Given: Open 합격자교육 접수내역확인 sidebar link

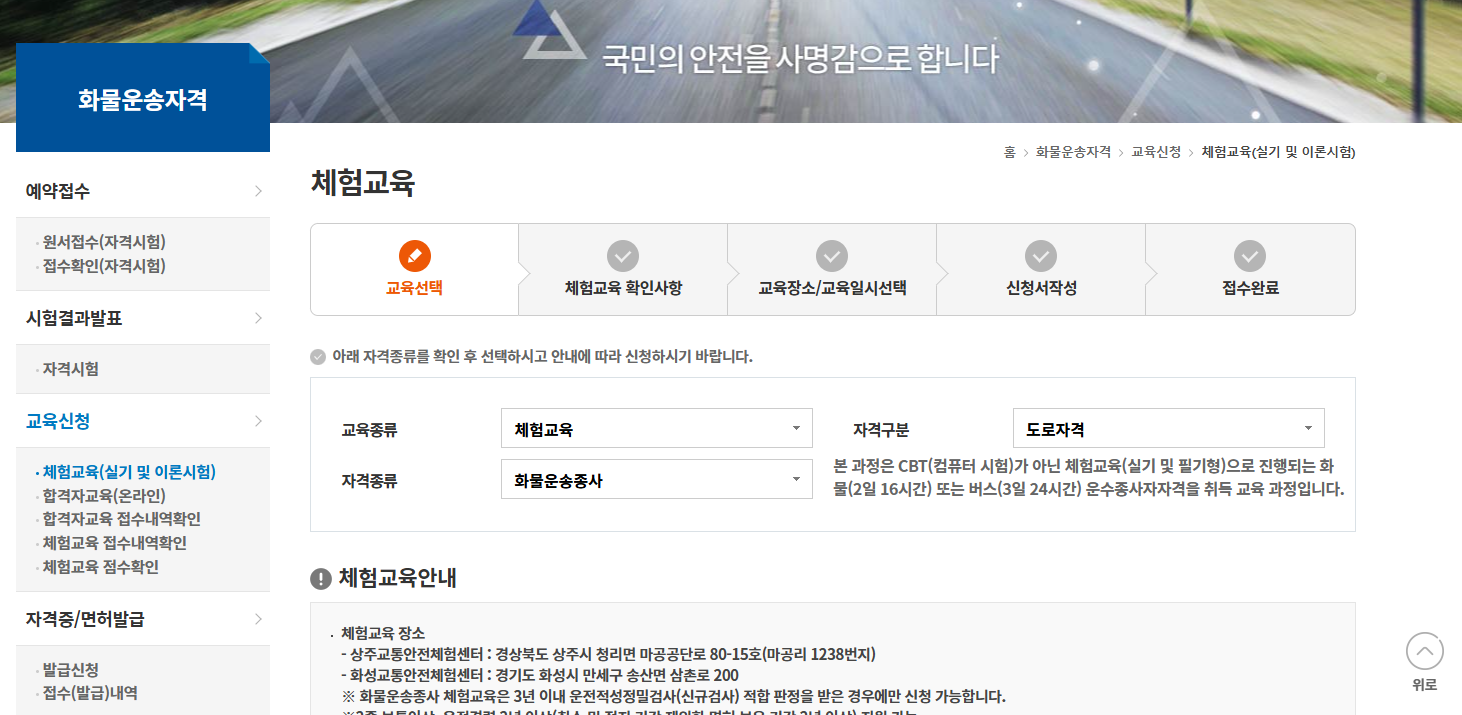Looking at the screenshot, I should [121, 519].
